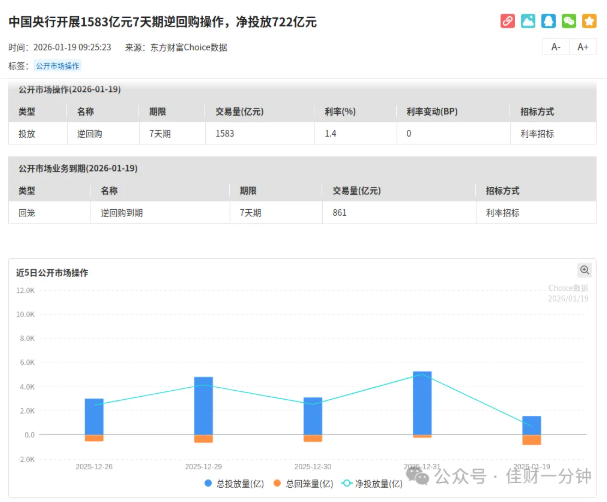Click the article headline about 1583亿元 reverse repo
Viewport: 607px width, 502px height.
tap(163, 22)
